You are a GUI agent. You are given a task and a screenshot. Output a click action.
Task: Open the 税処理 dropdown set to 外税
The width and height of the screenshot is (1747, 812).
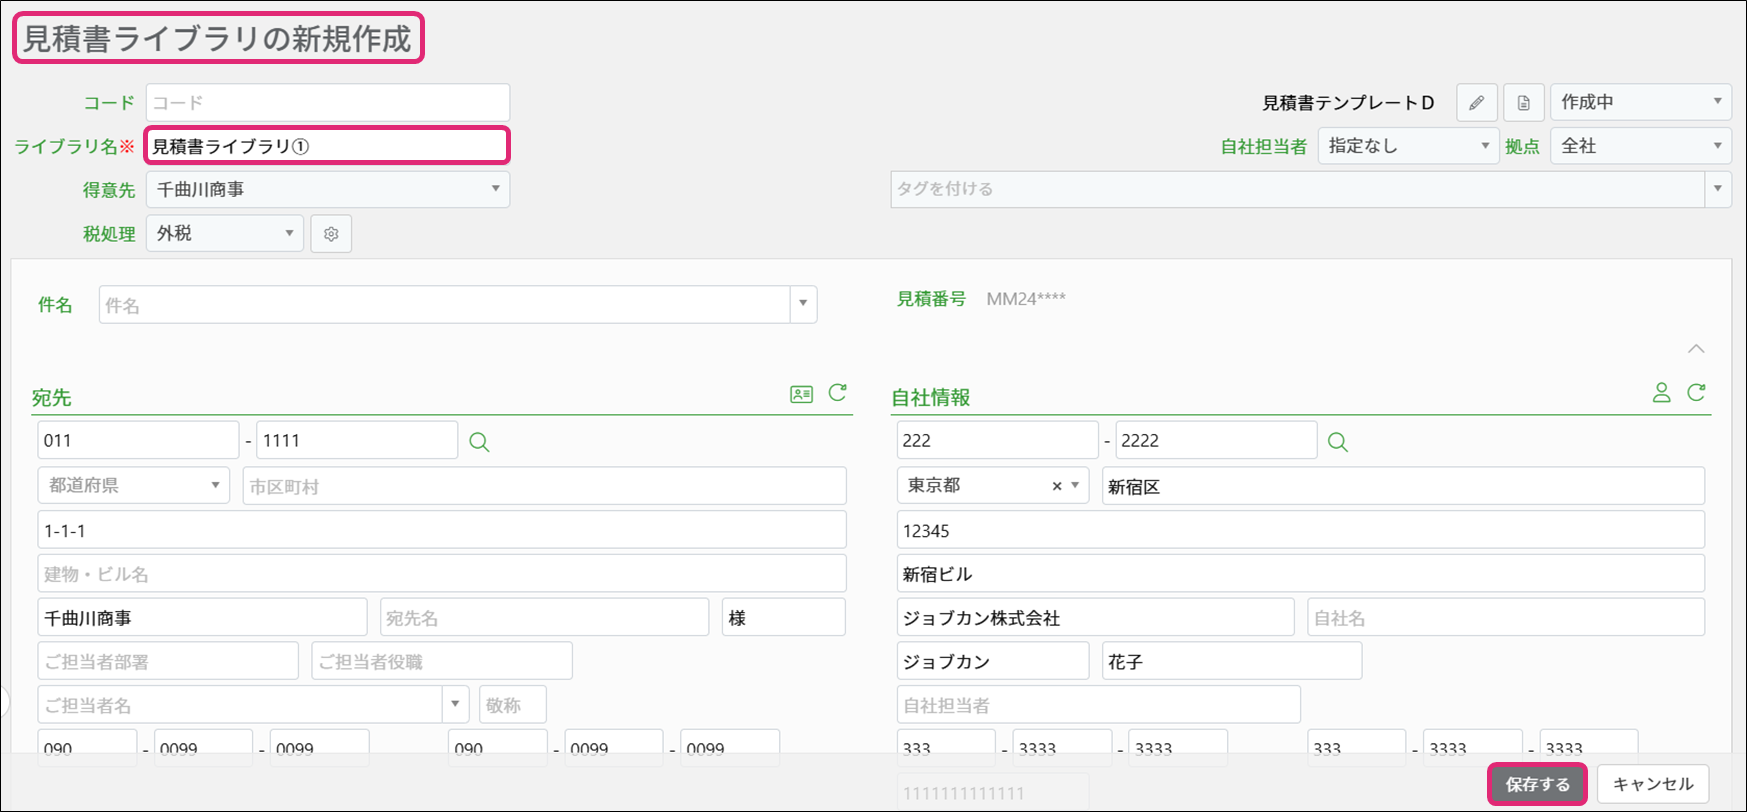click(x=224, y=233)
